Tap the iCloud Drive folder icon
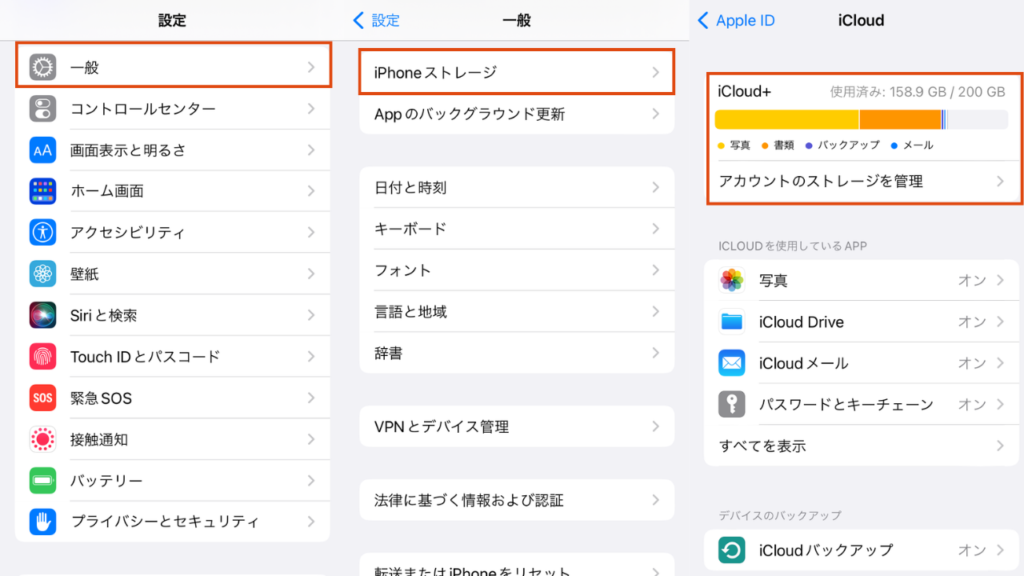 pyautogui.click(x=731, y=322)
